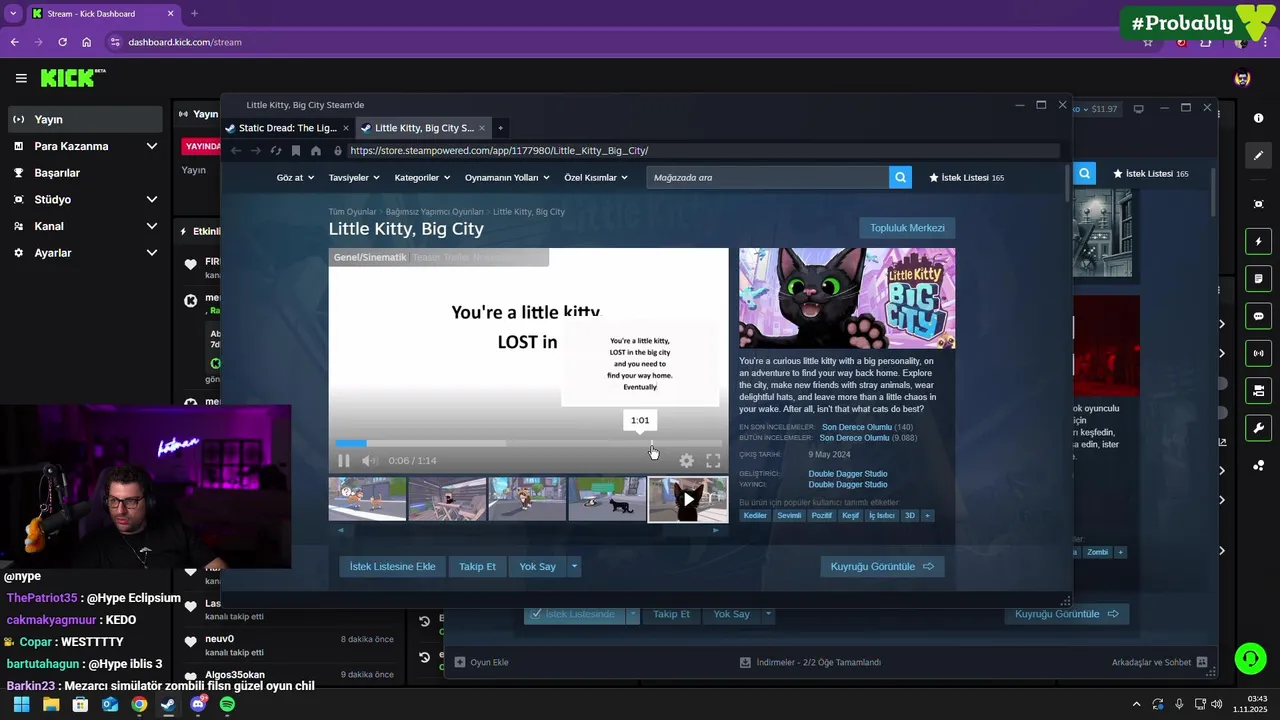Reload the Steam store page
Viewport: 1280px width, 720px height.
pyautogui.click(x=276, y=151)
